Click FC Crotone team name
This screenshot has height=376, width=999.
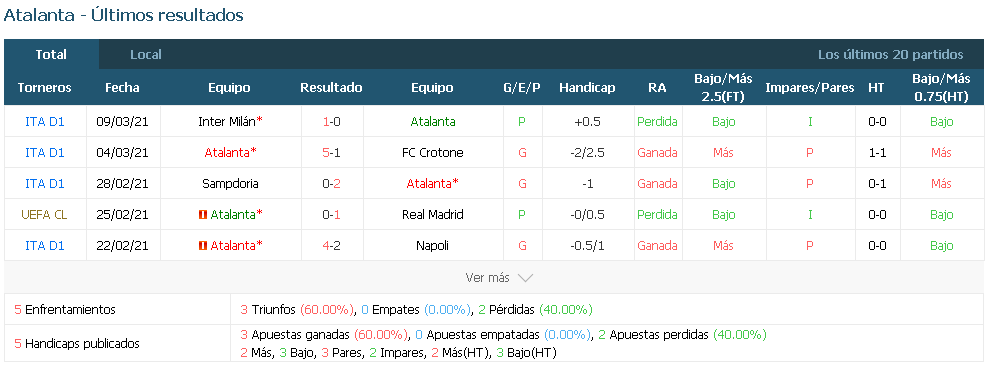(432, 153)
